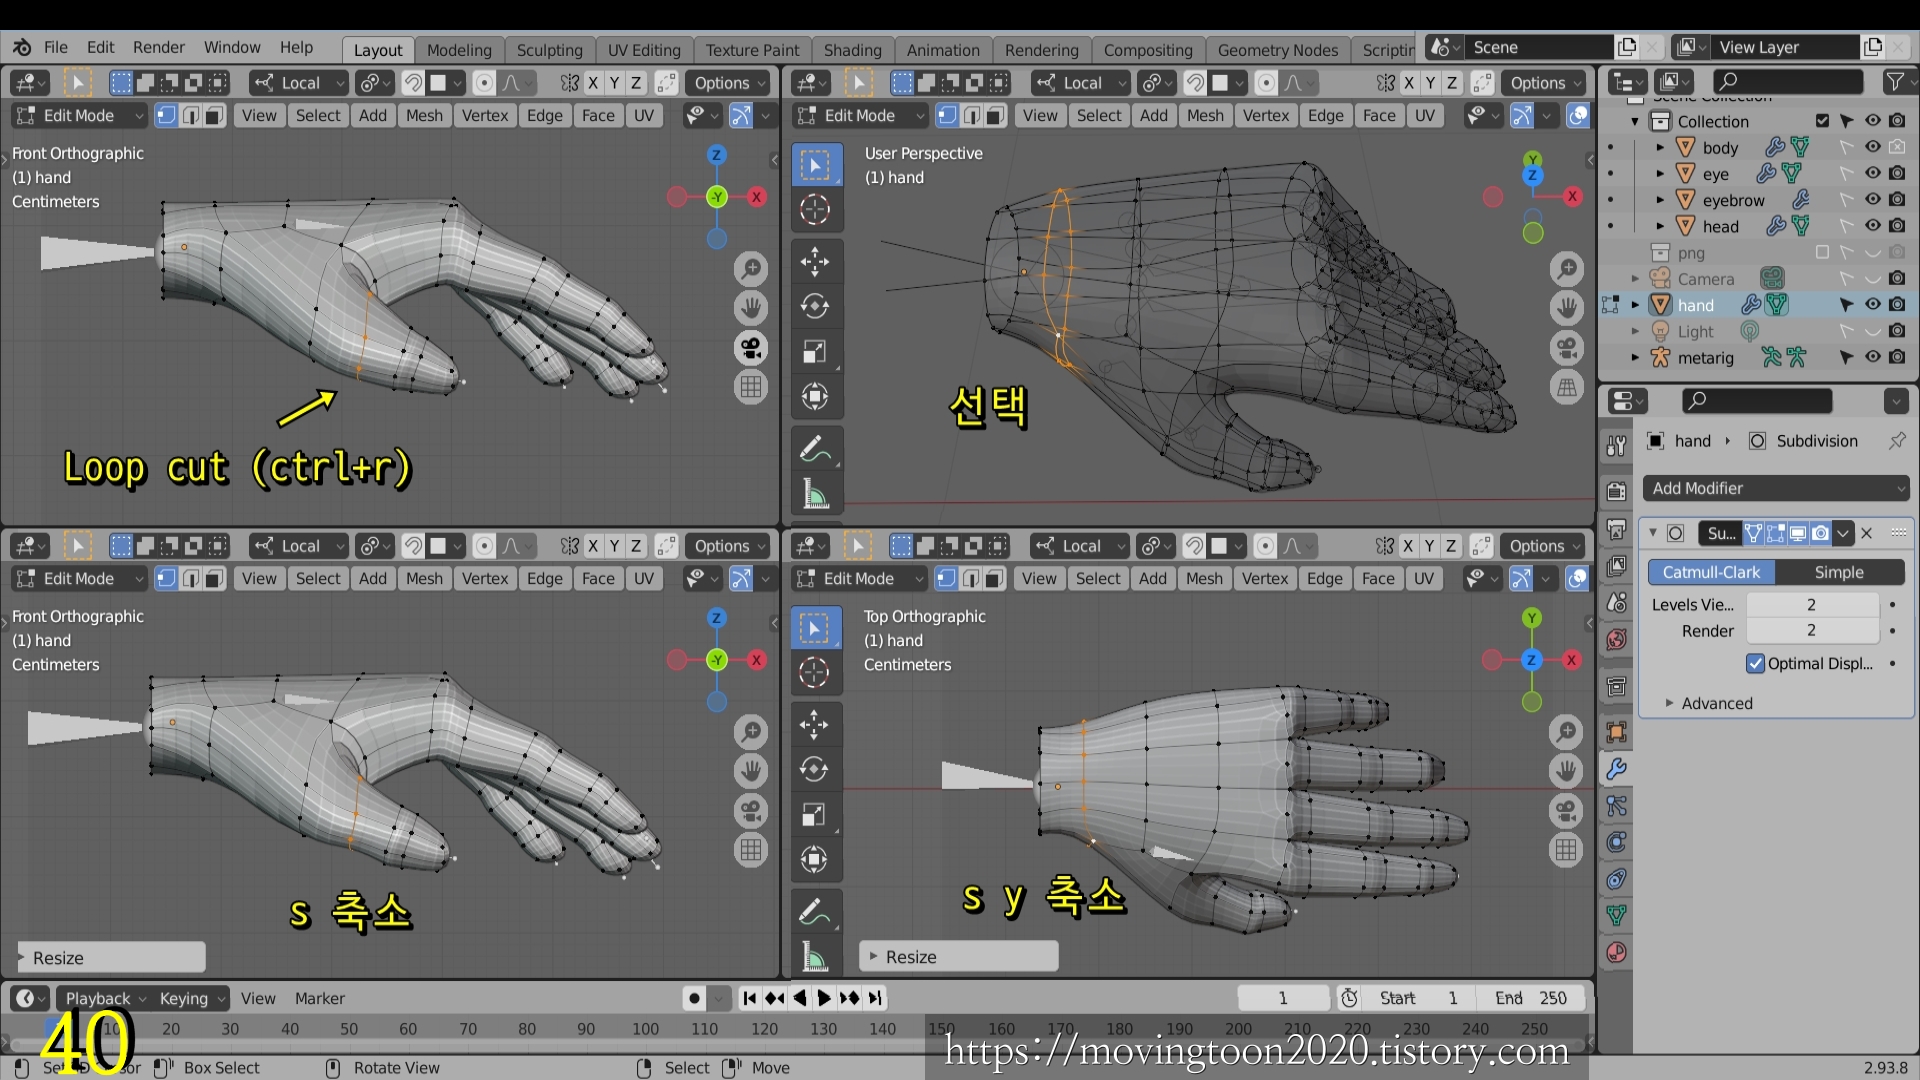
Task: Open the File menu
Action: tap(56, 47)
